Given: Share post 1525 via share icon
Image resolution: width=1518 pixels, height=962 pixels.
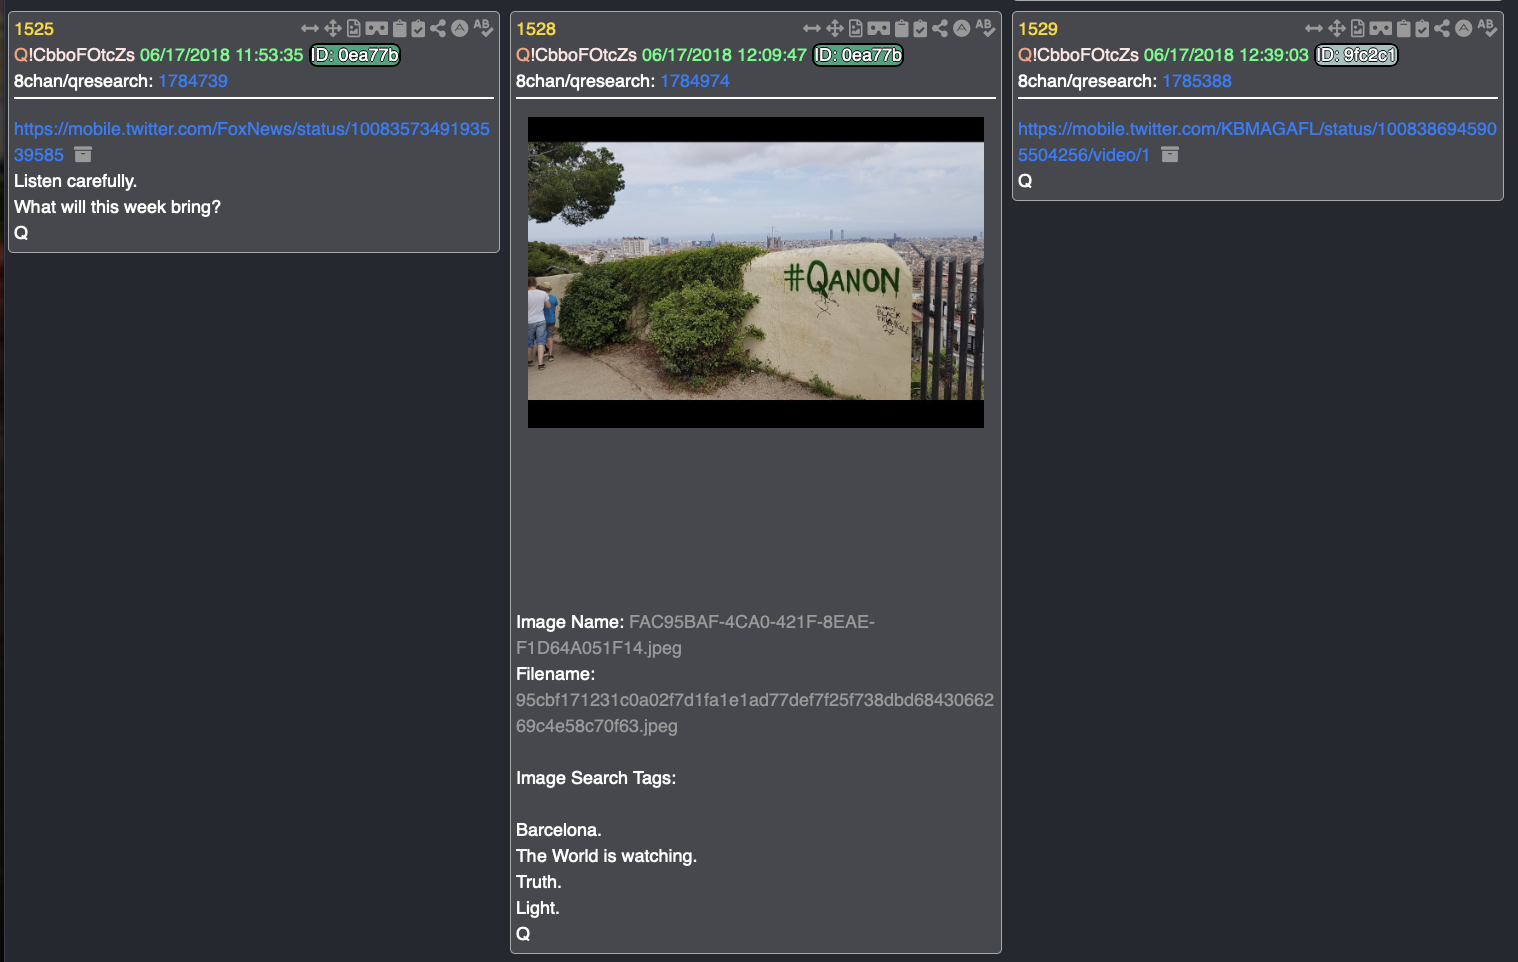Looking at the screenshot, I should (x=438, y=29).
